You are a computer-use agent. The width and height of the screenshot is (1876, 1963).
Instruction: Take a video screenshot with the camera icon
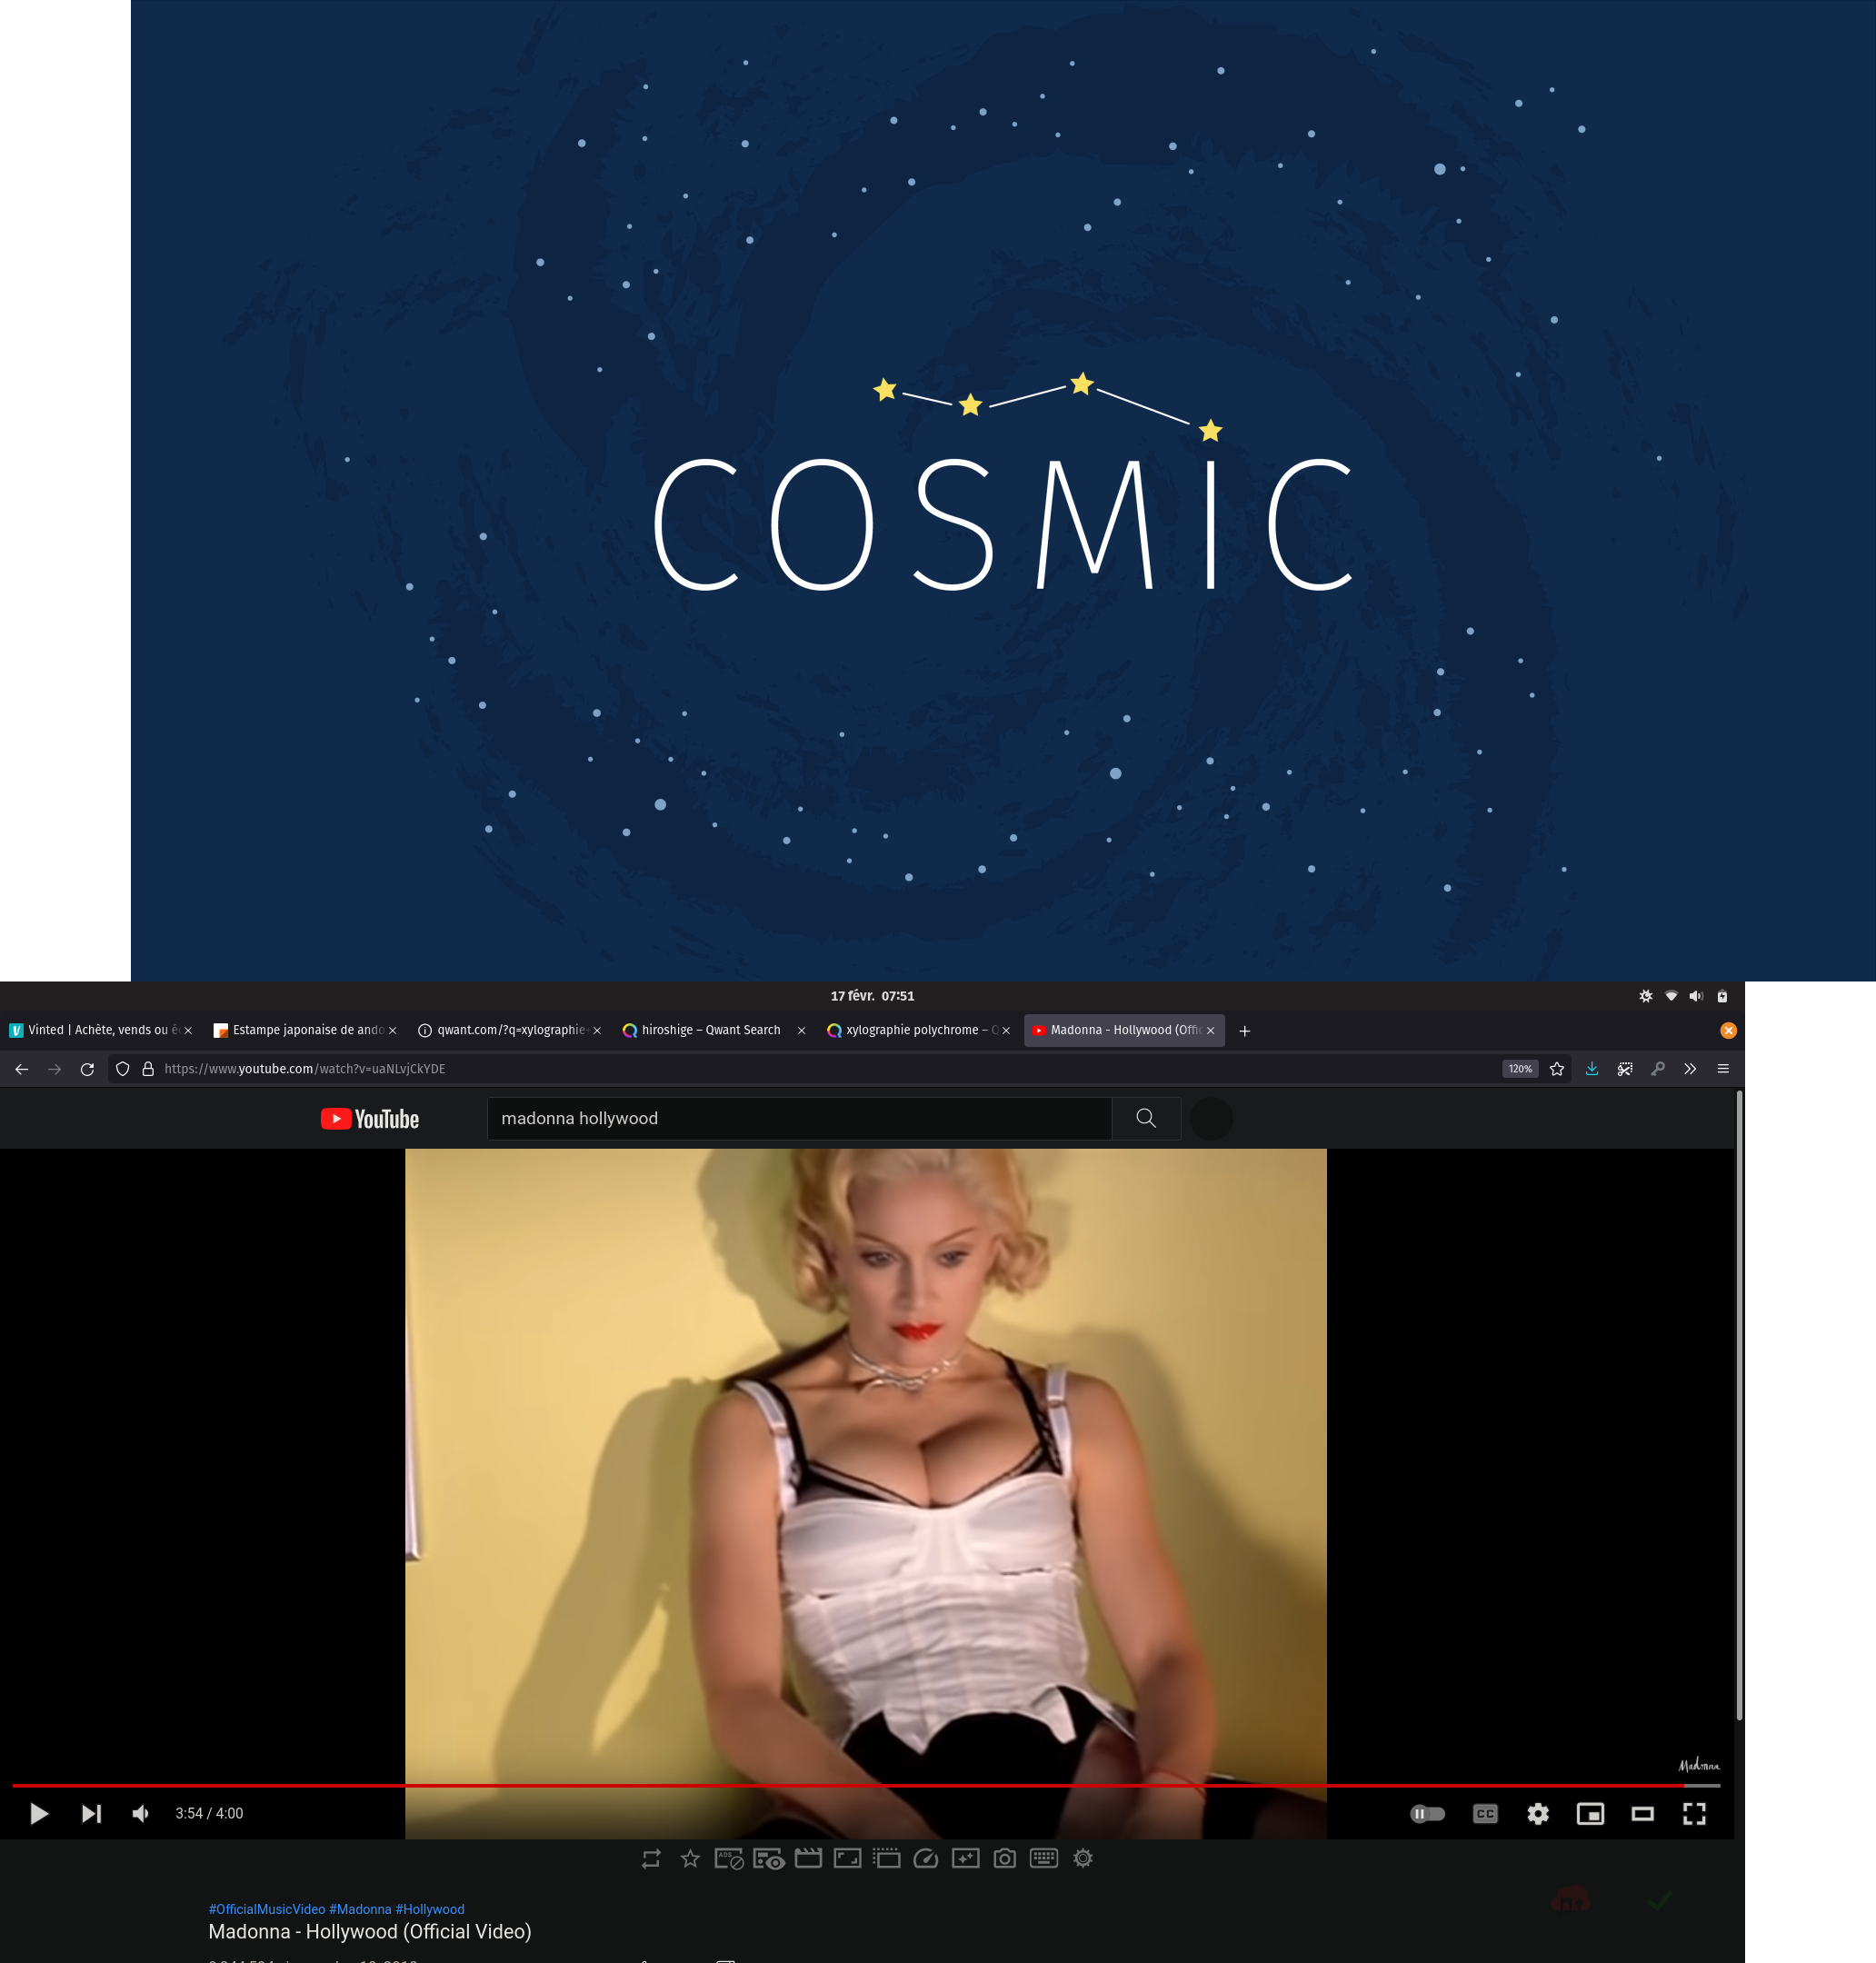[1004, 1859]
